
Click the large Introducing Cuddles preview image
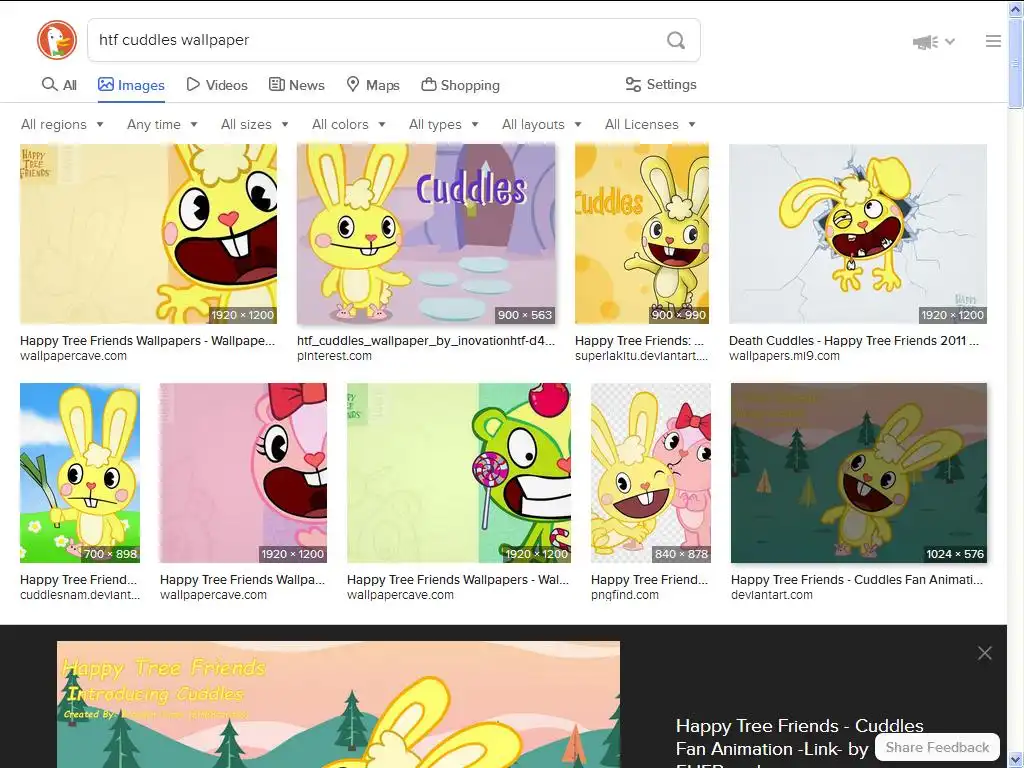click(x=338, y=705)
